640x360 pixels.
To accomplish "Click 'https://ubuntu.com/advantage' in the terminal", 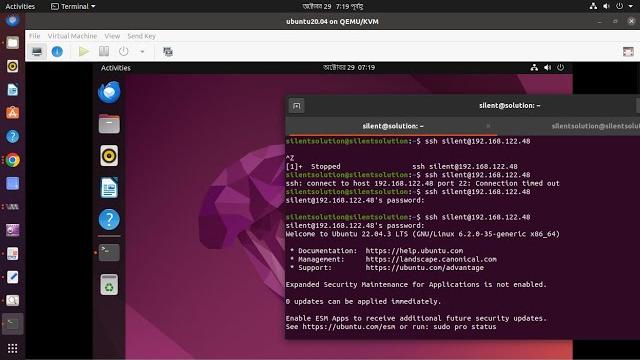I will pos(424,268).
